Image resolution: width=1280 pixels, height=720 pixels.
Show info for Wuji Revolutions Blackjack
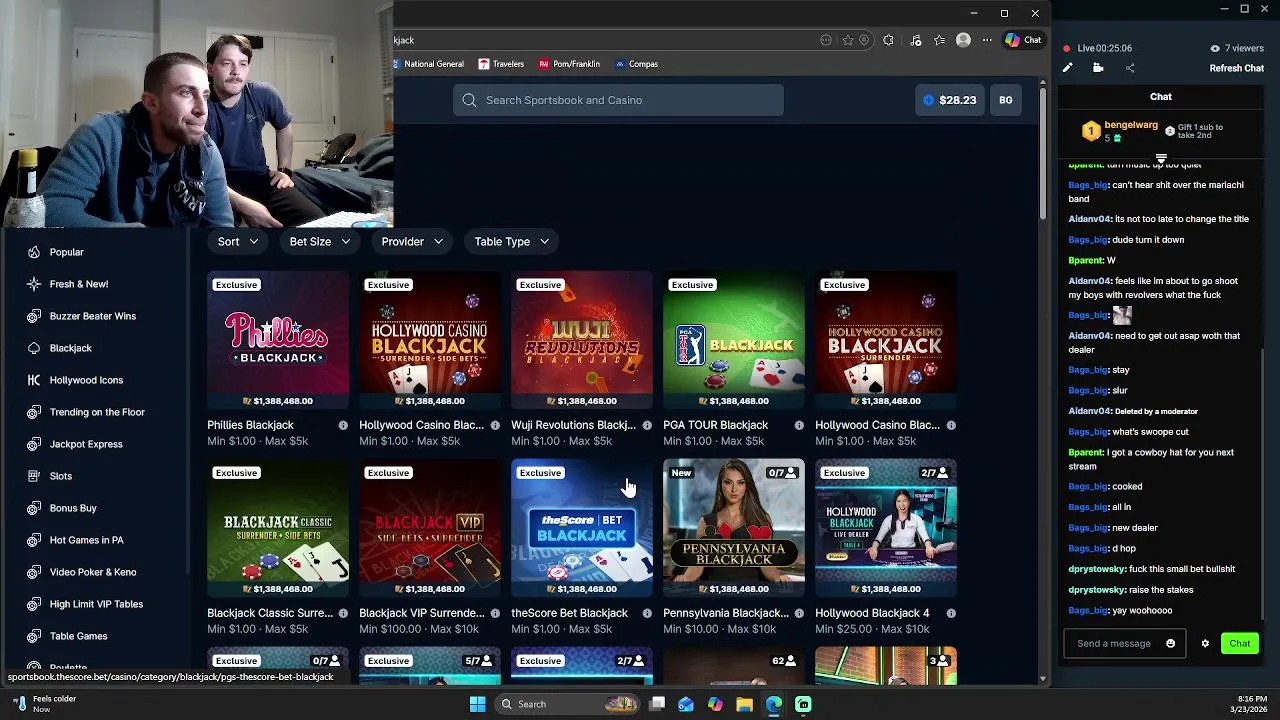pos(647,425)
